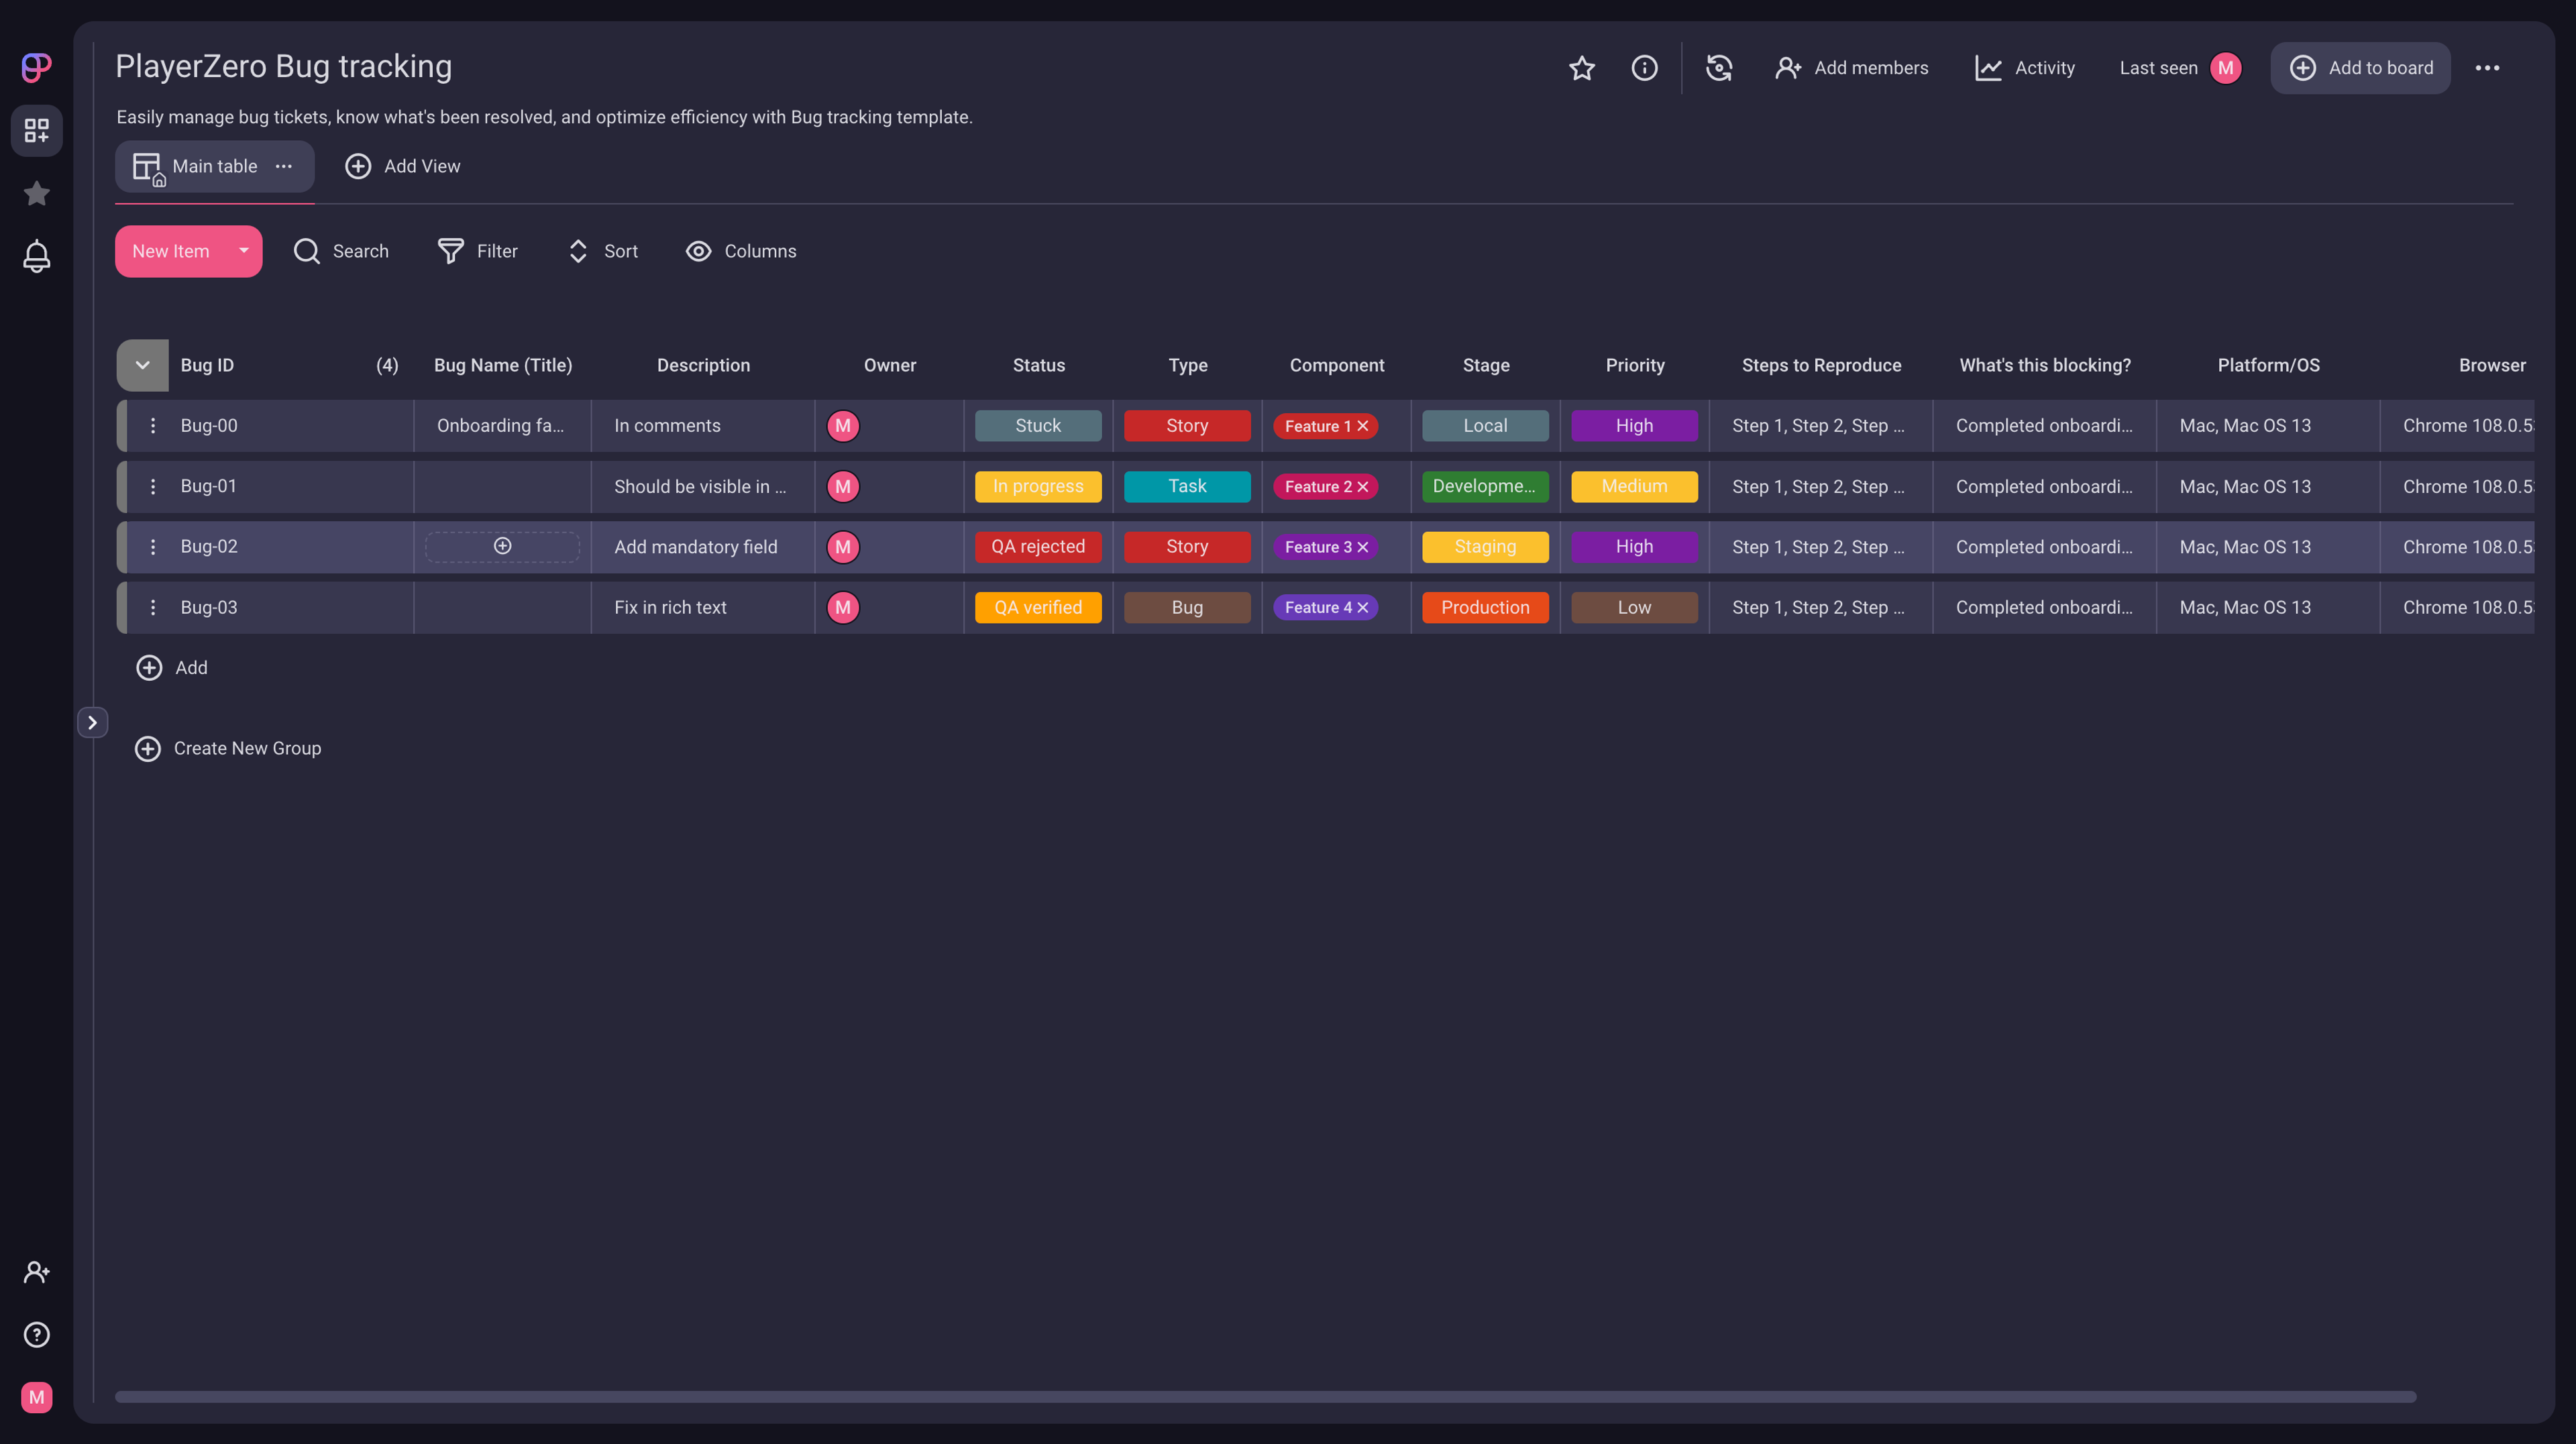Viewport: 2576px width, 1444px height.
Task: Remove the Feature 1 component tag
Action: click(1363, 426)
